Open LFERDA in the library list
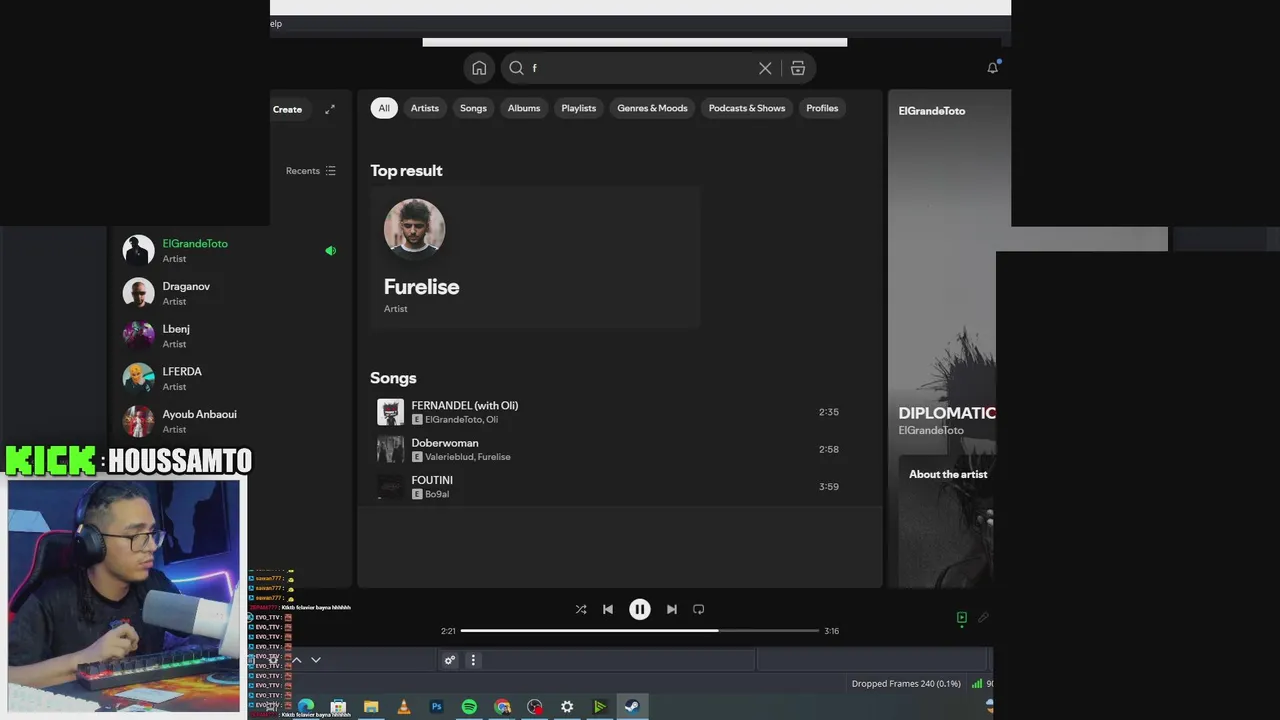1280x720 pixels. tap(228, 378)
